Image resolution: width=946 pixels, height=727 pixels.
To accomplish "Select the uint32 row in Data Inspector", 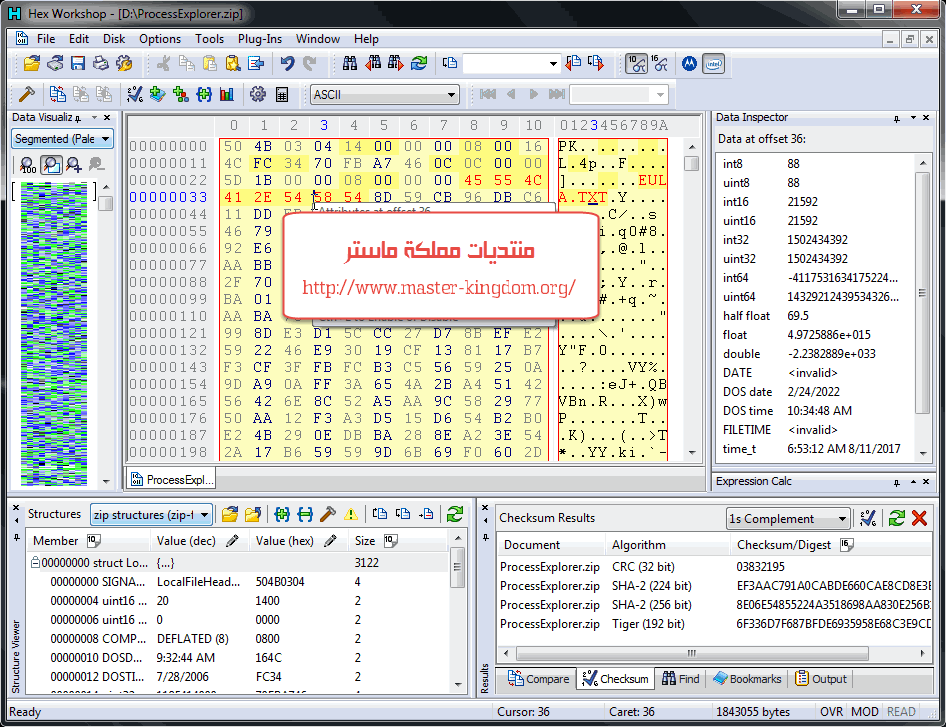I will point(816,259).
